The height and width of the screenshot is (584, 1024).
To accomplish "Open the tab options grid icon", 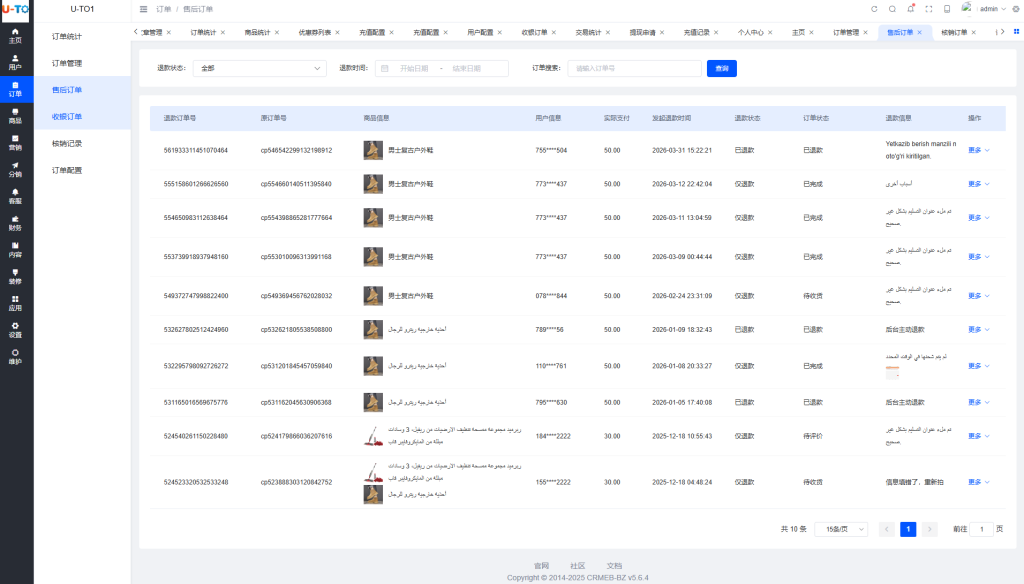I will (1016, 31).
